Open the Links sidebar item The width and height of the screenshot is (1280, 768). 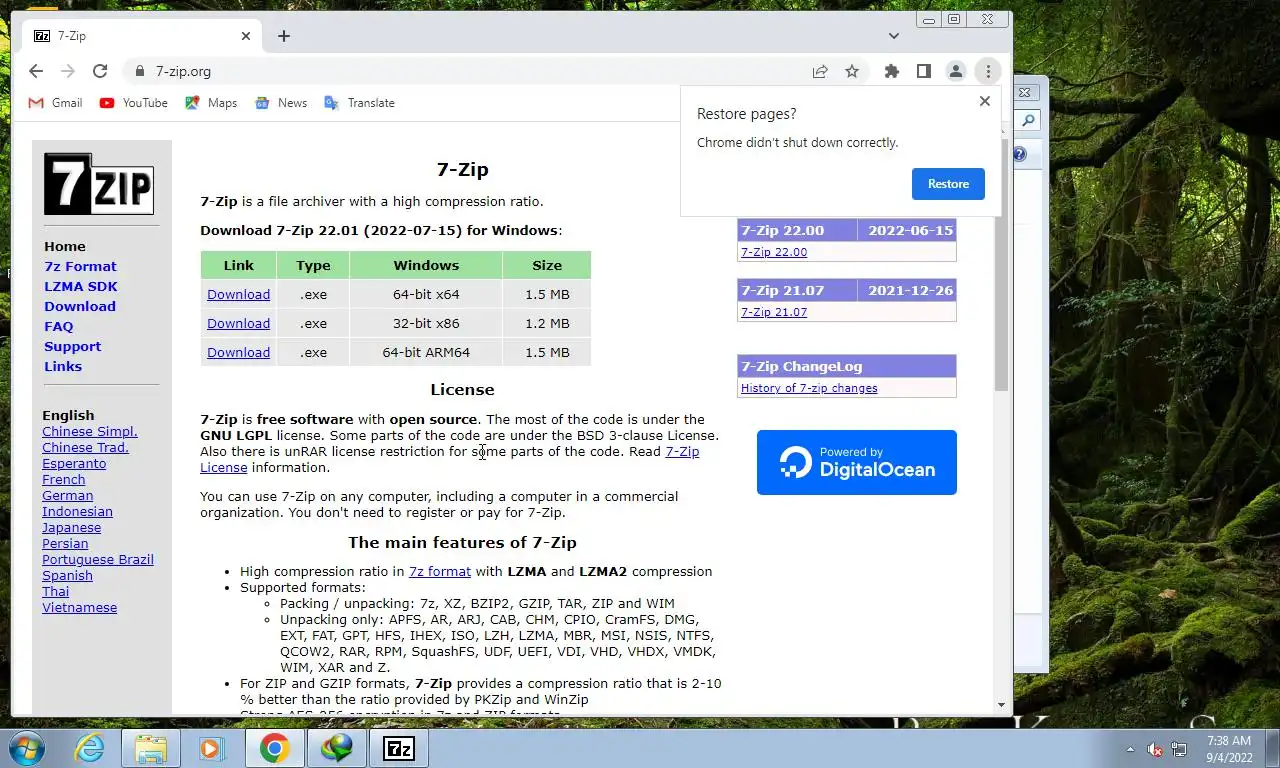[x=63, y=366]
